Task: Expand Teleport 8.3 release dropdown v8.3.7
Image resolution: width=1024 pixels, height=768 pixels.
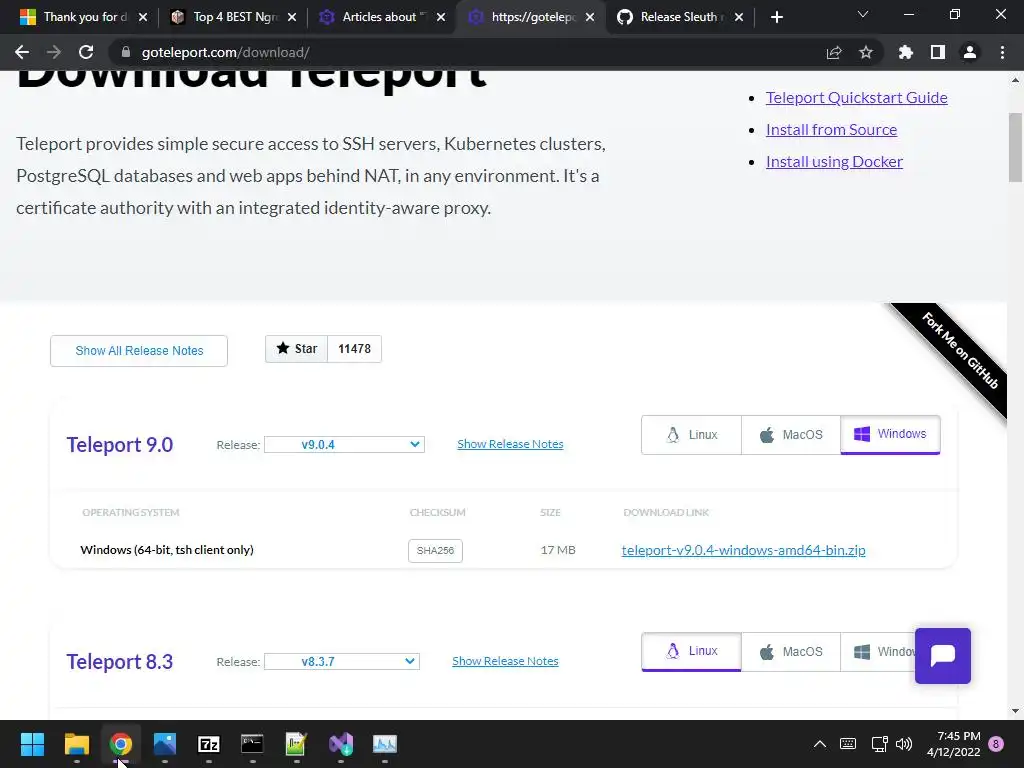Action: 342,662
